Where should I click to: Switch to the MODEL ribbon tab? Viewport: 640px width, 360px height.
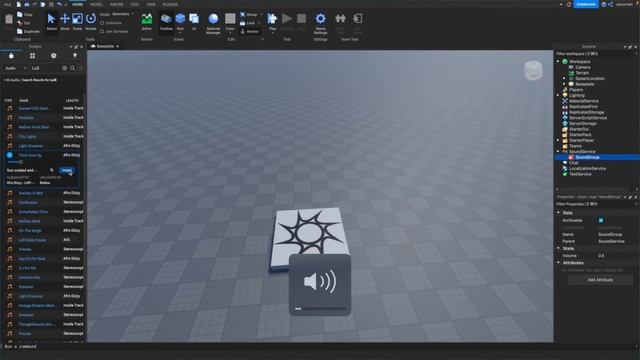(96, 4)
